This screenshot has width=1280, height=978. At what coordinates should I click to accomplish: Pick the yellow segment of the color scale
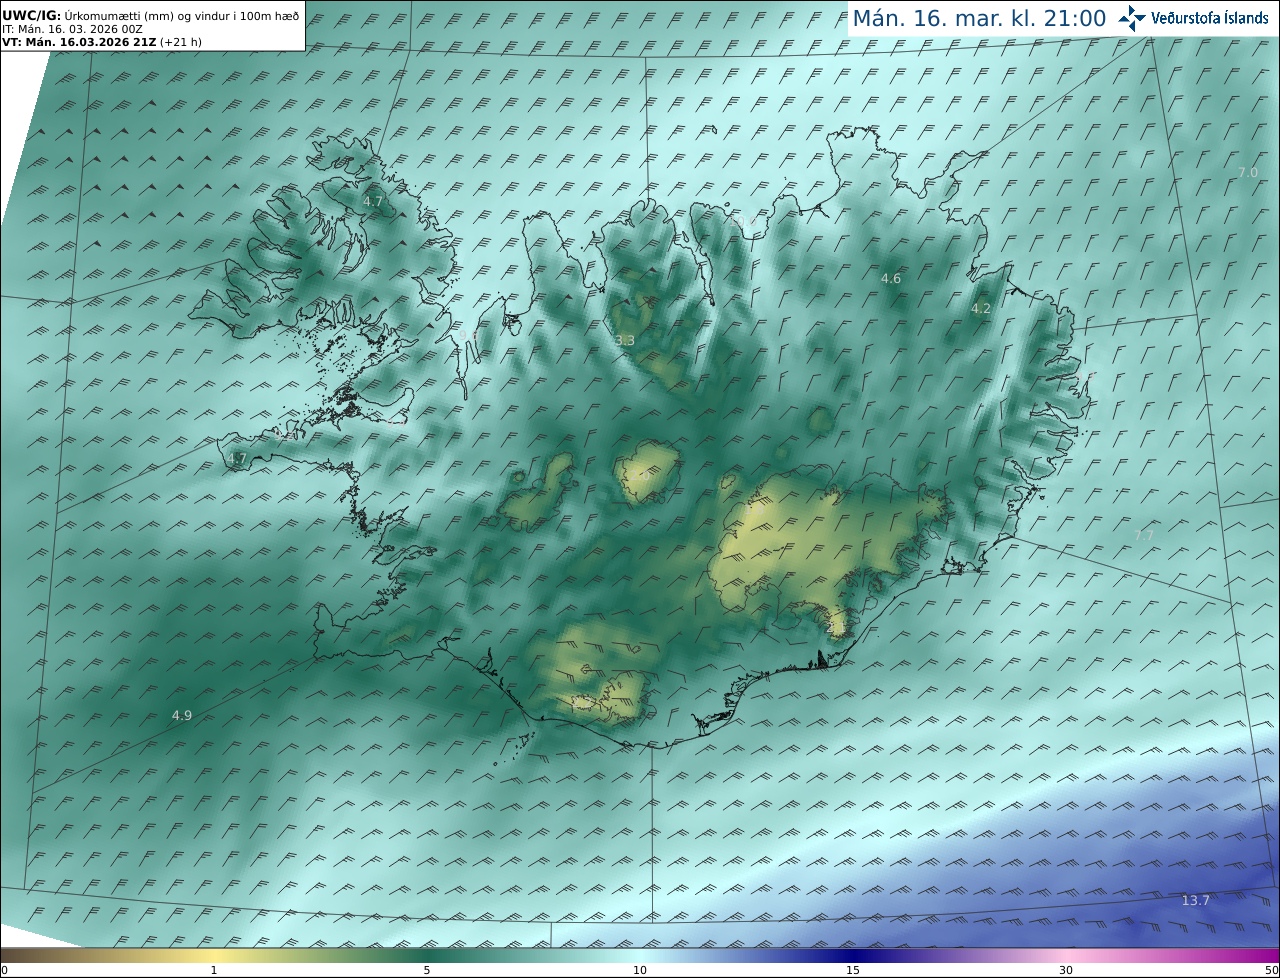coord(214,956)
